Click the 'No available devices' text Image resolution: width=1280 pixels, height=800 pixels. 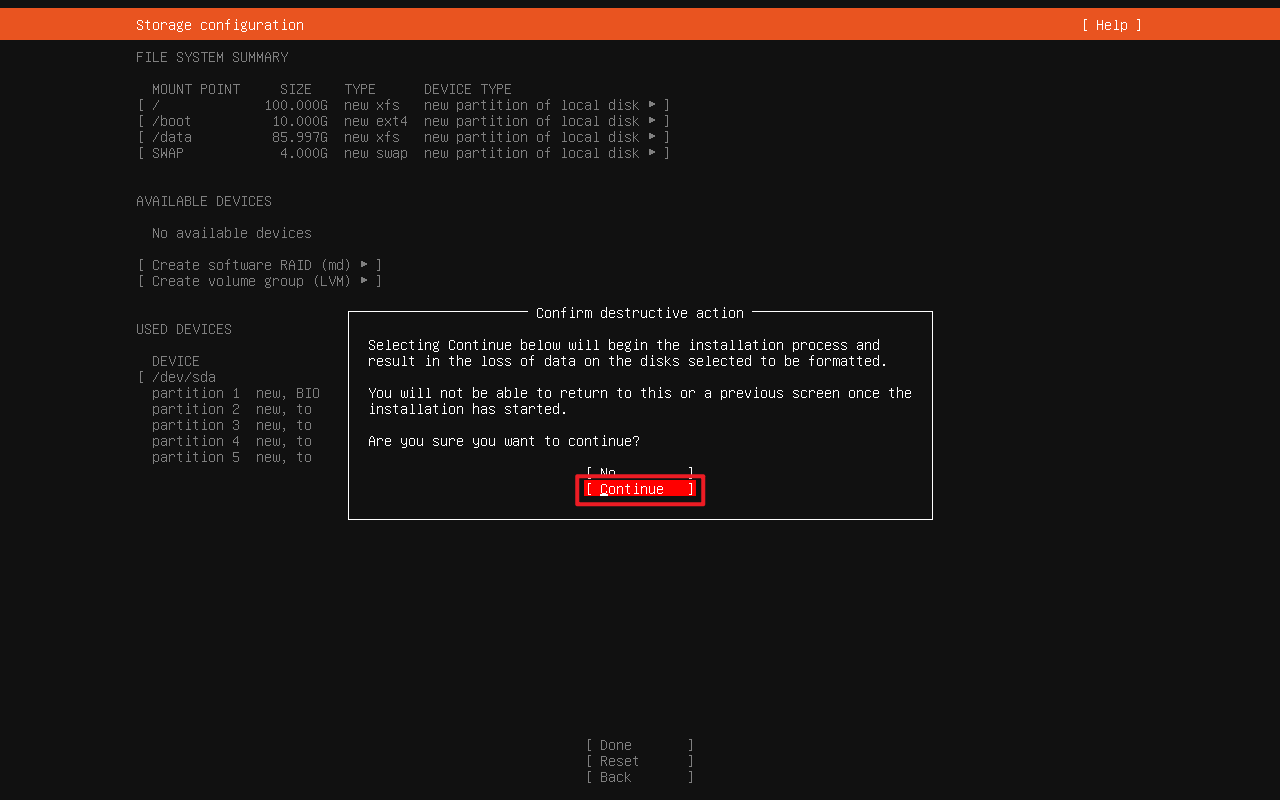pyautogui.click(x=232, y=233)
